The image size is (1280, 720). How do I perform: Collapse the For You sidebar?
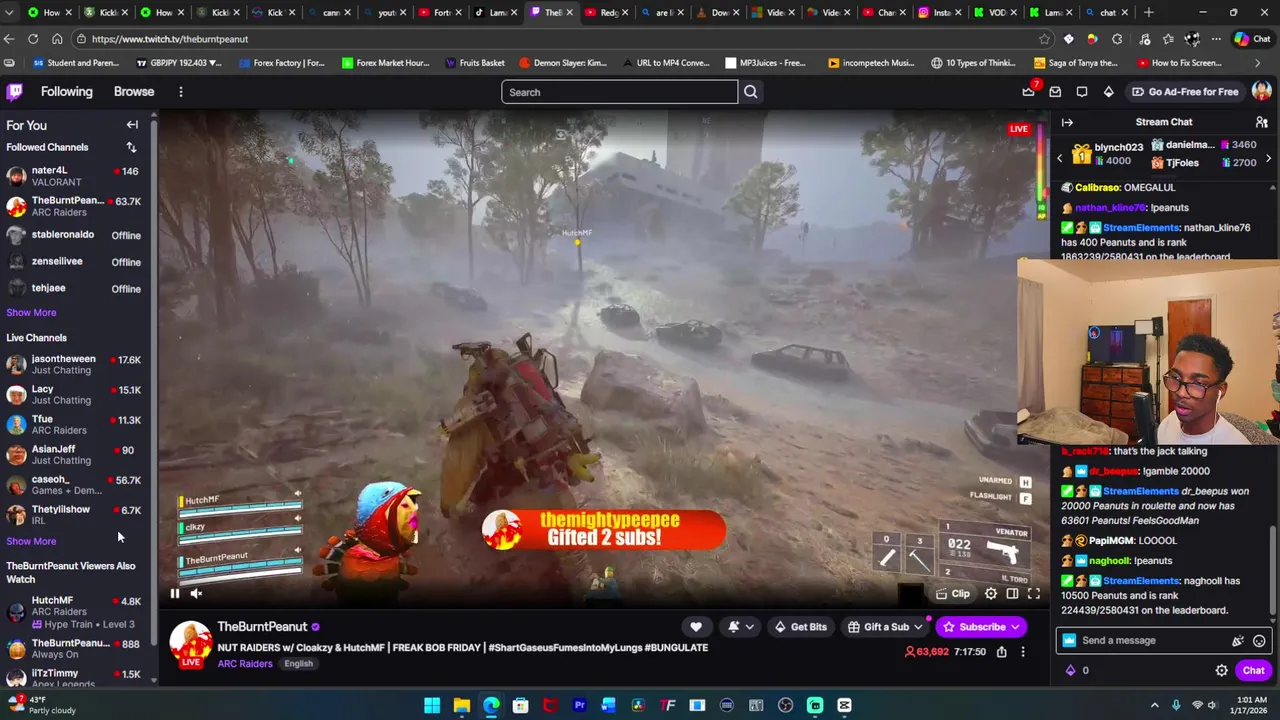pyautogui.click(x=132, y=125)
